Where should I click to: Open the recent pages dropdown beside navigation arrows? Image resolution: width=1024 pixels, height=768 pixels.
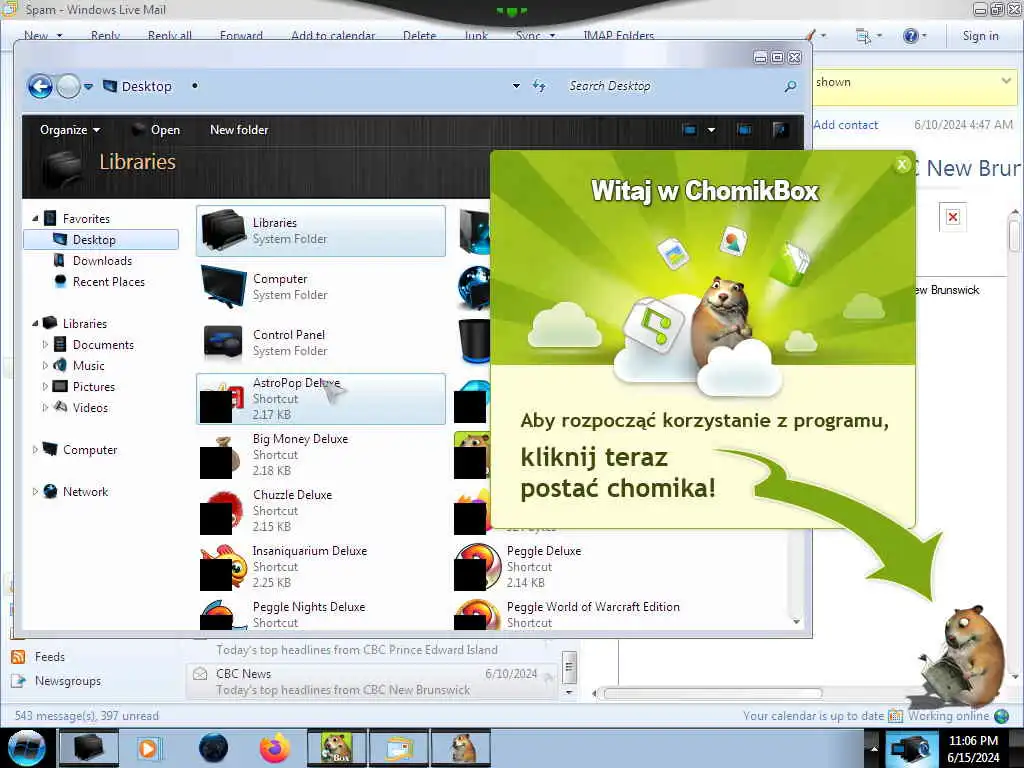pos(88,86)
